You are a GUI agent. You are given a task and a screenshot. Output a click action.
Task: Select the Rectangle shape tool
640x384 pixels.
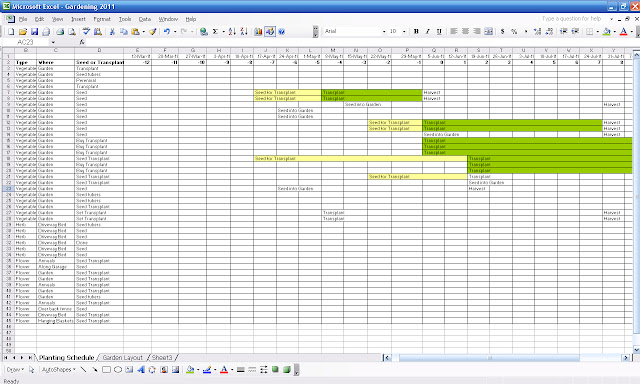point(106,370)
